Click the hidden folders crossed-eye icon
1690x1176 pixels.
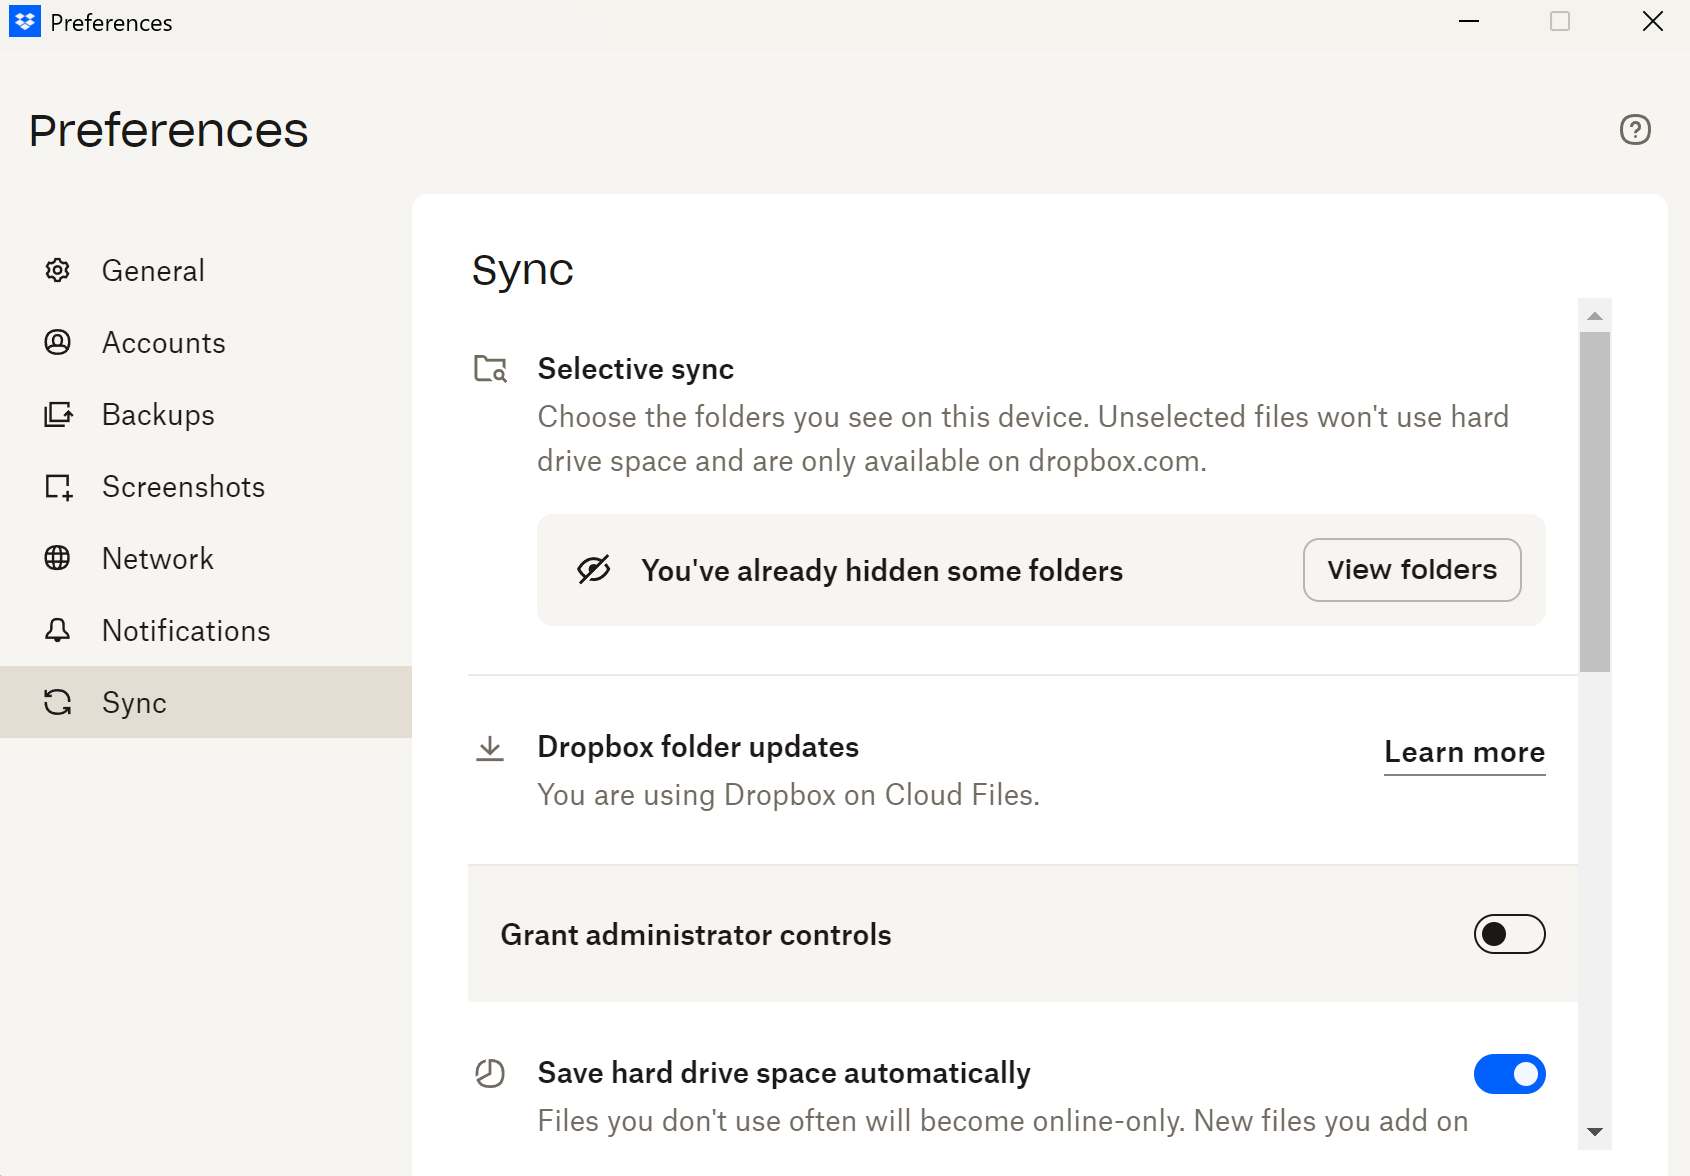click(x=594, y=569)
